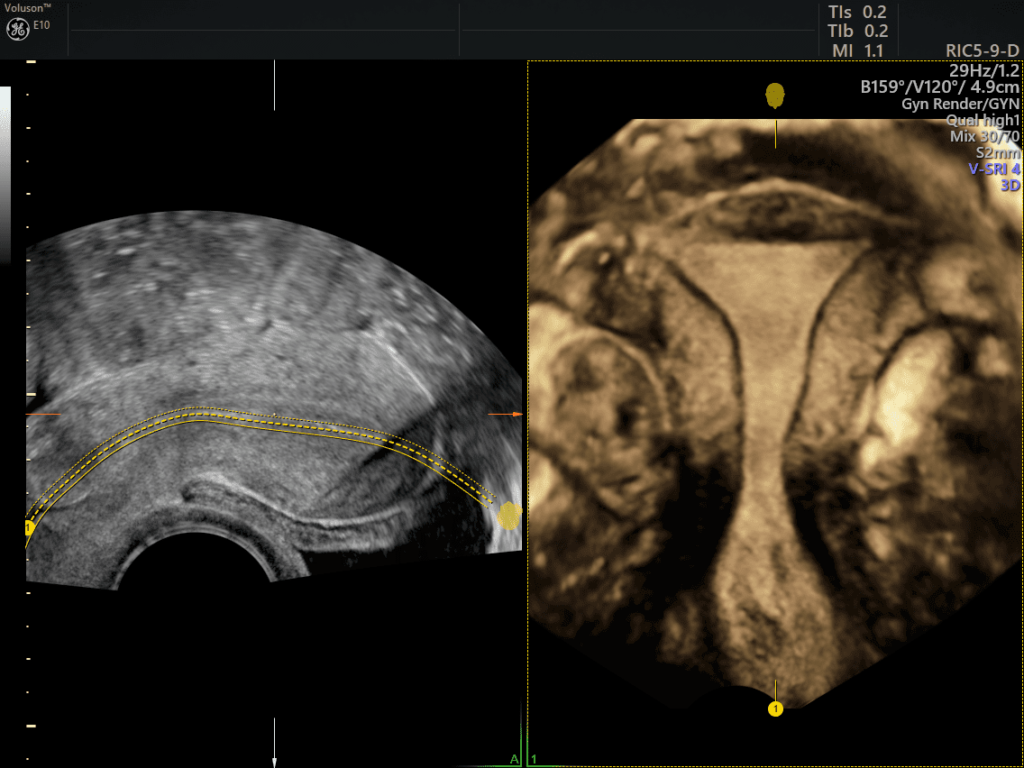Click the white center line above 2D image
Viewport: 1024px width, 768px height.
275,85
